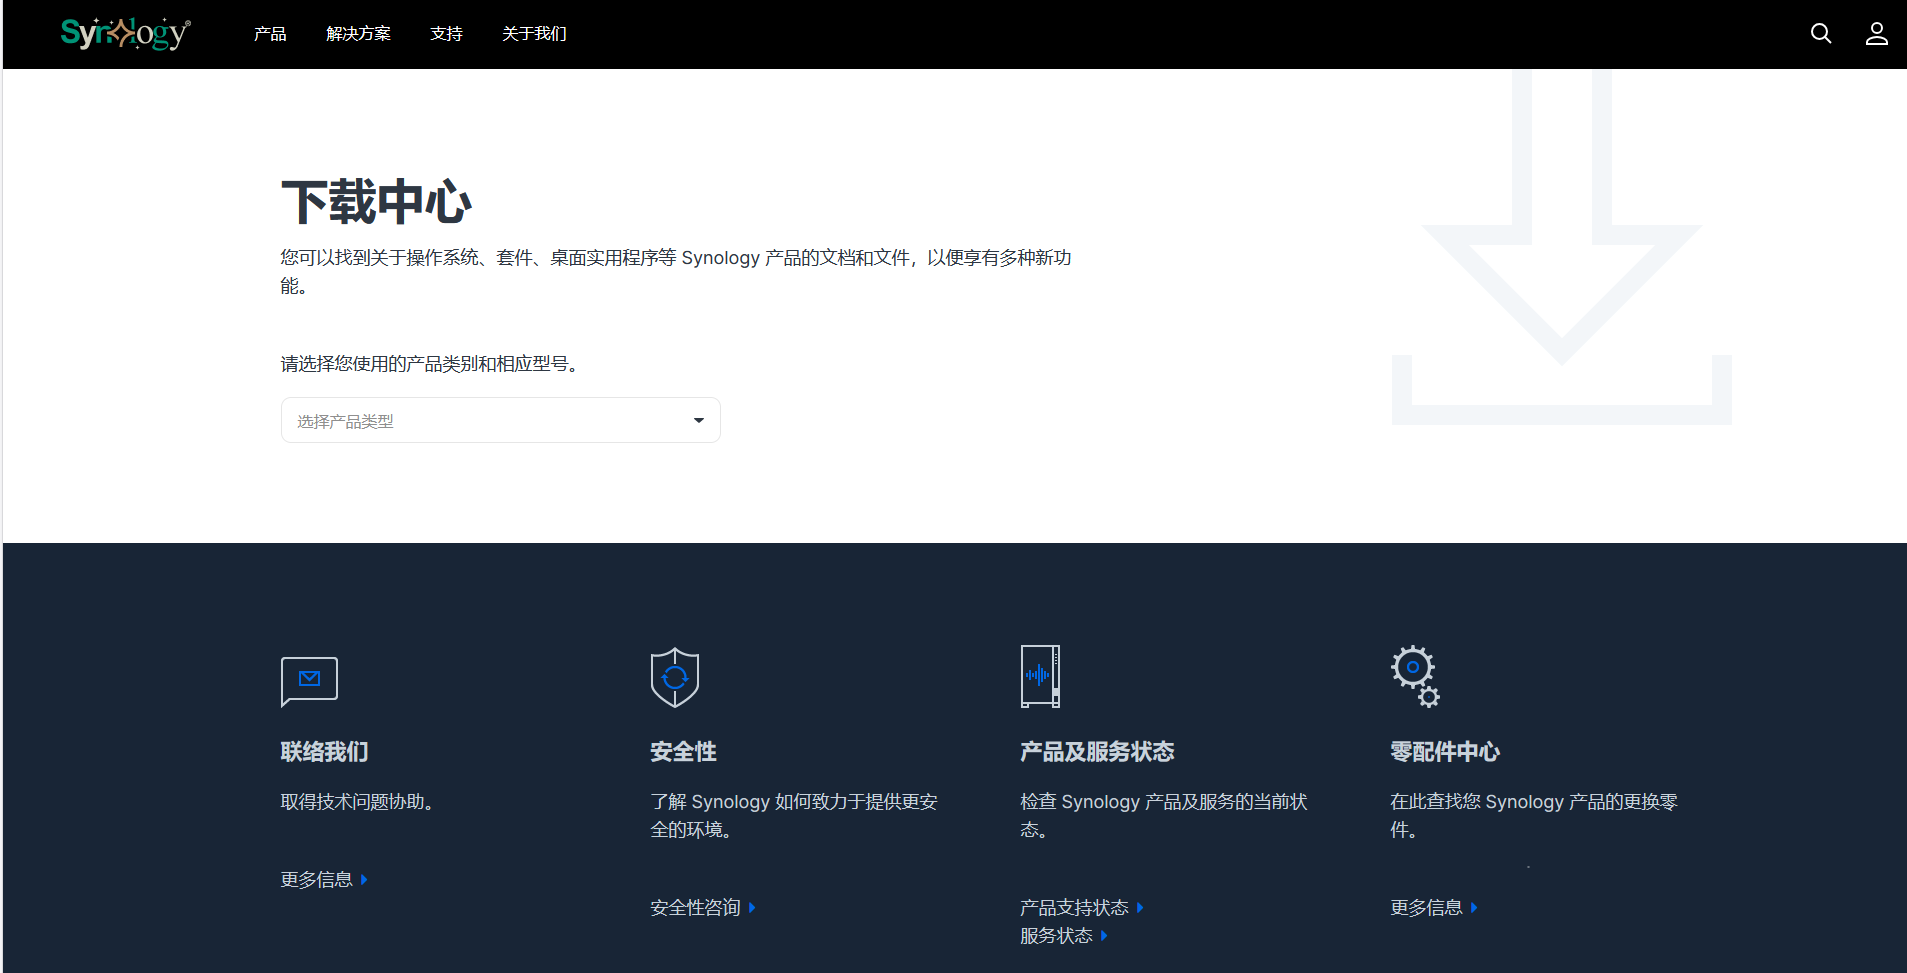
Task: Open the 关于我们 menu
Action: (x=534, y=34)
